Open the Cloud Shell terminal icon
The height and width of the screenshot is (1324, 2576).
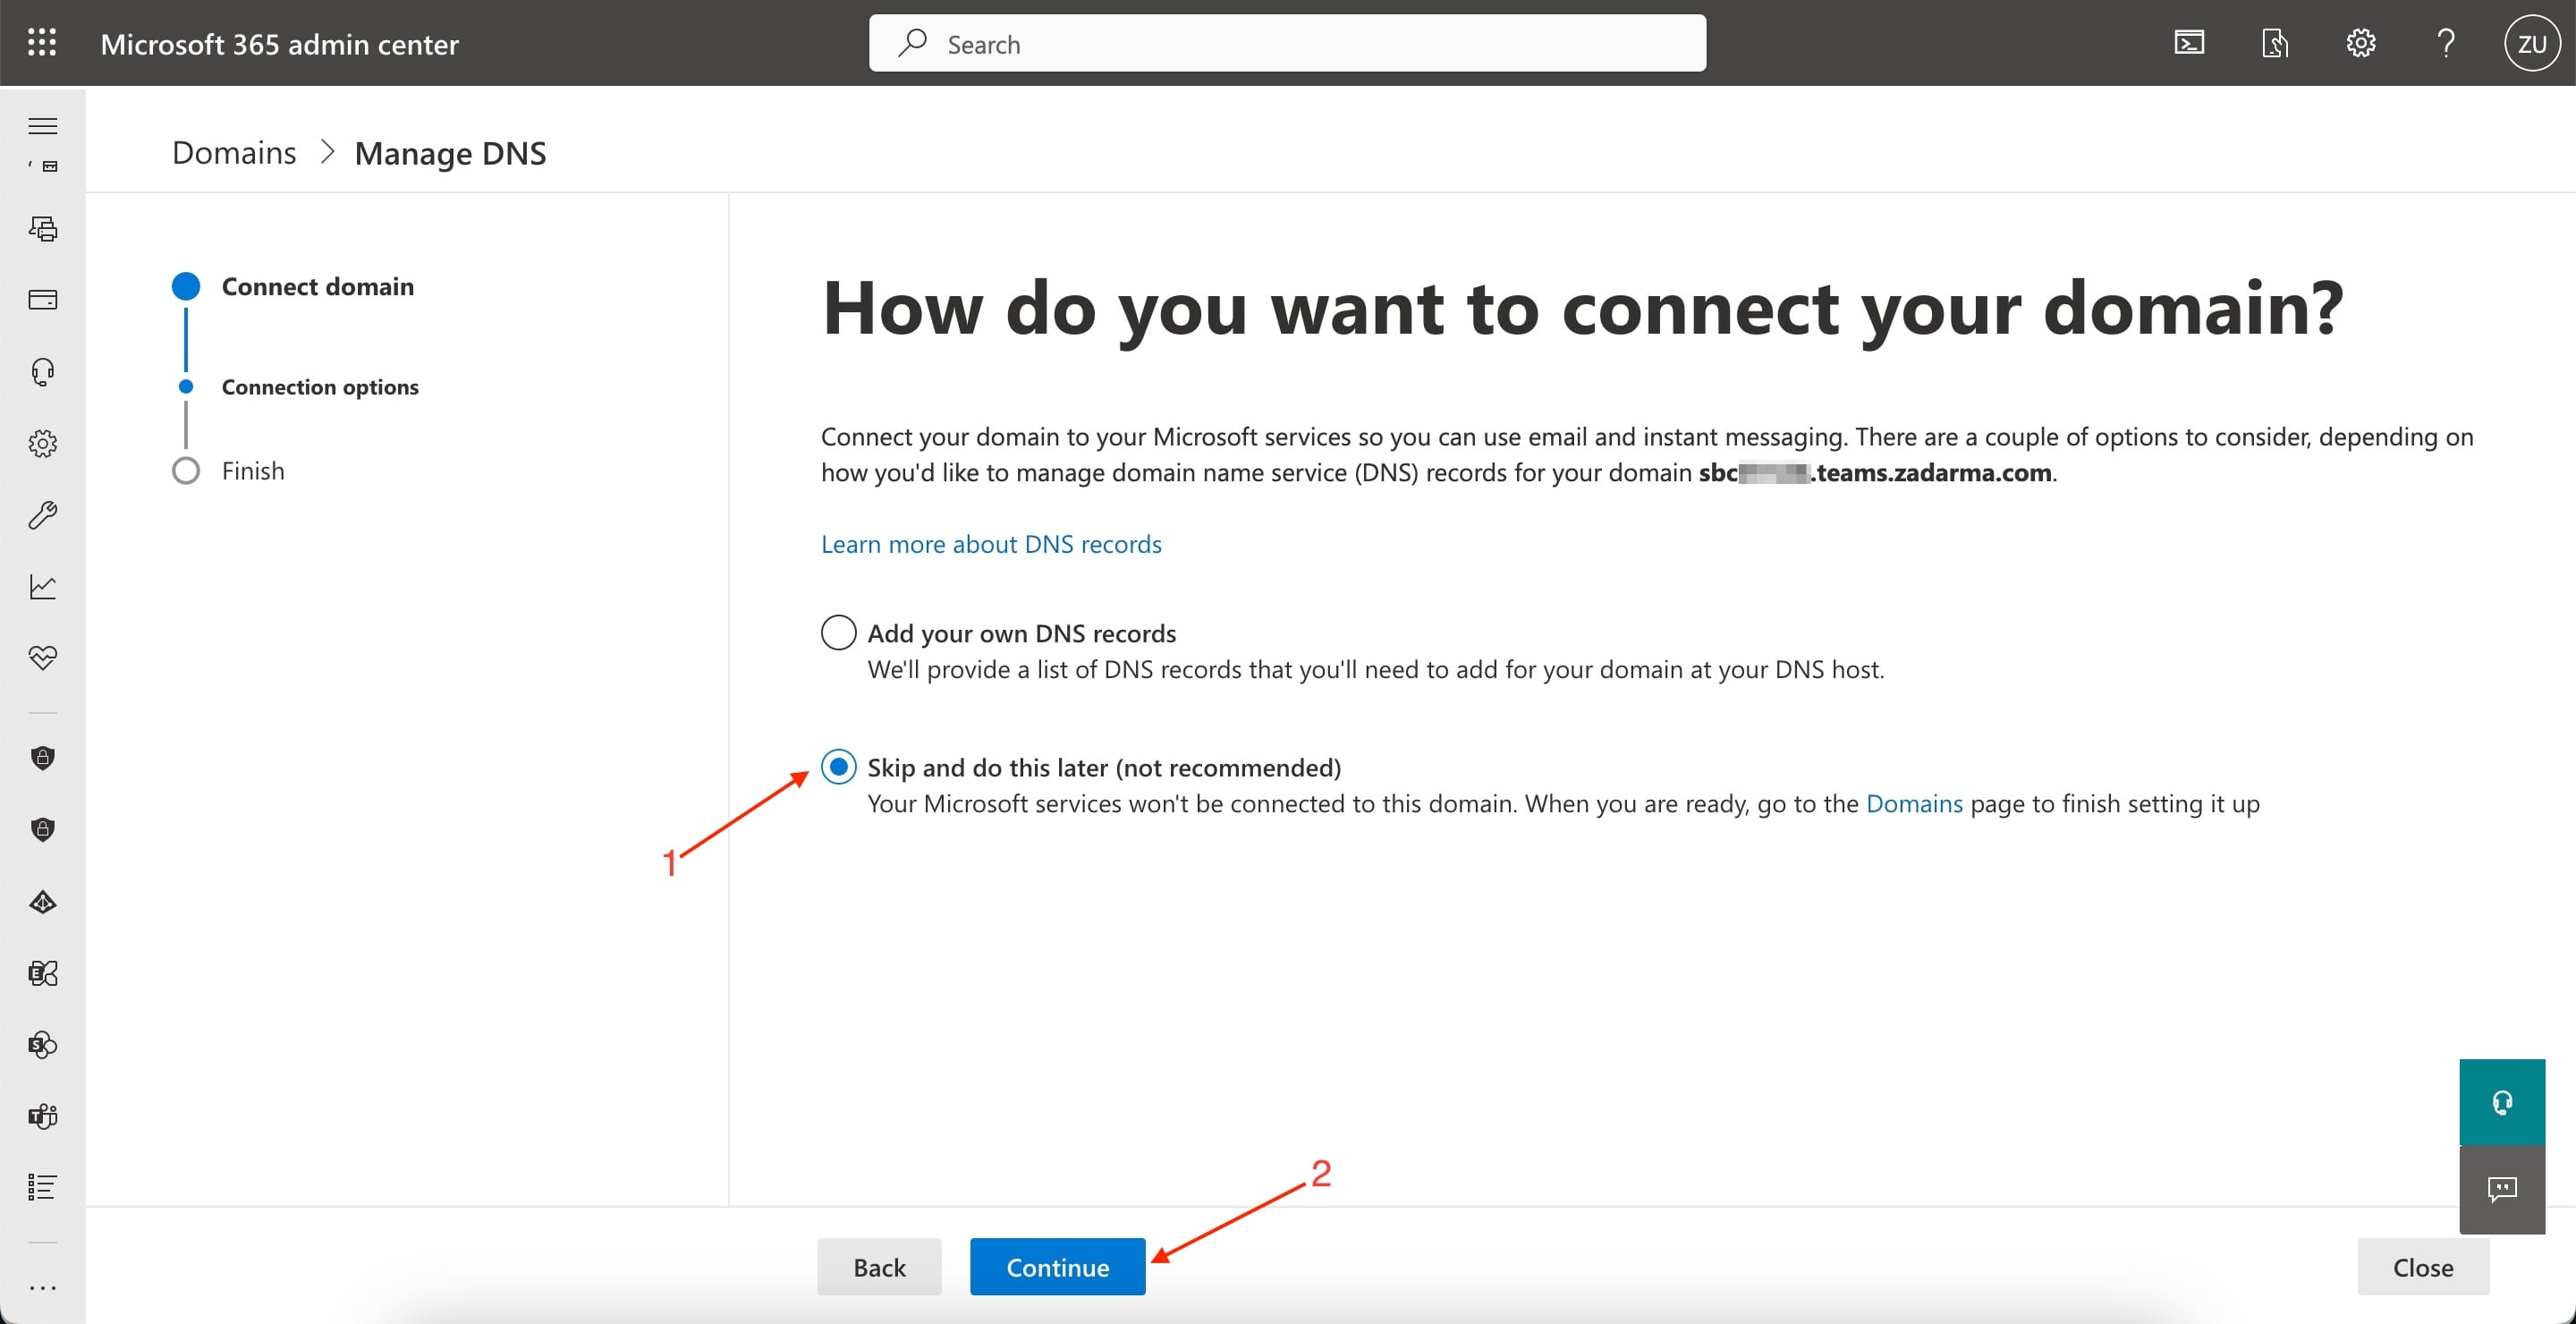[x=2190, y=42]
